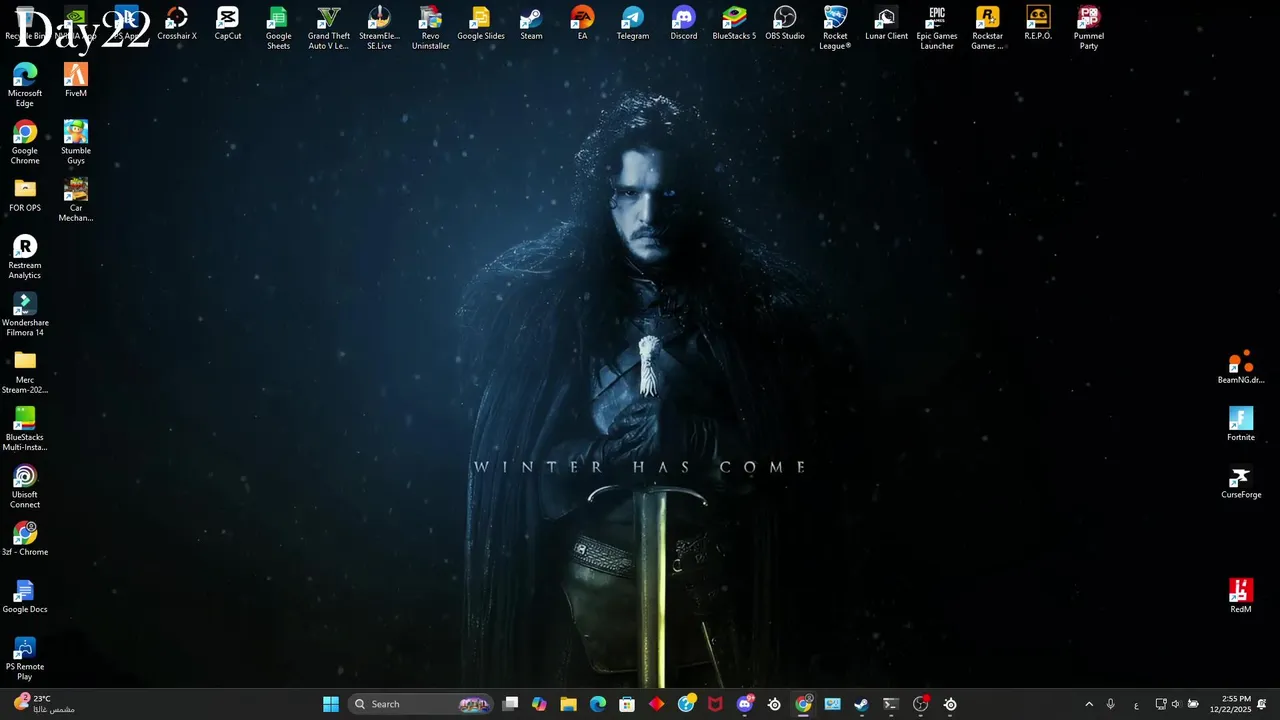Screen dimensions: 1280x720
Task: Open McAfee from the taskbar
Action: point(715,704)
